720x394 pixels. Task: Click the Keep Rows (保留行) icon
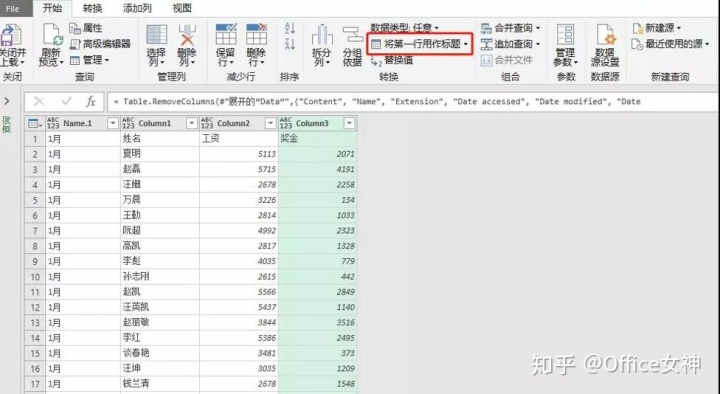[225, 34]
